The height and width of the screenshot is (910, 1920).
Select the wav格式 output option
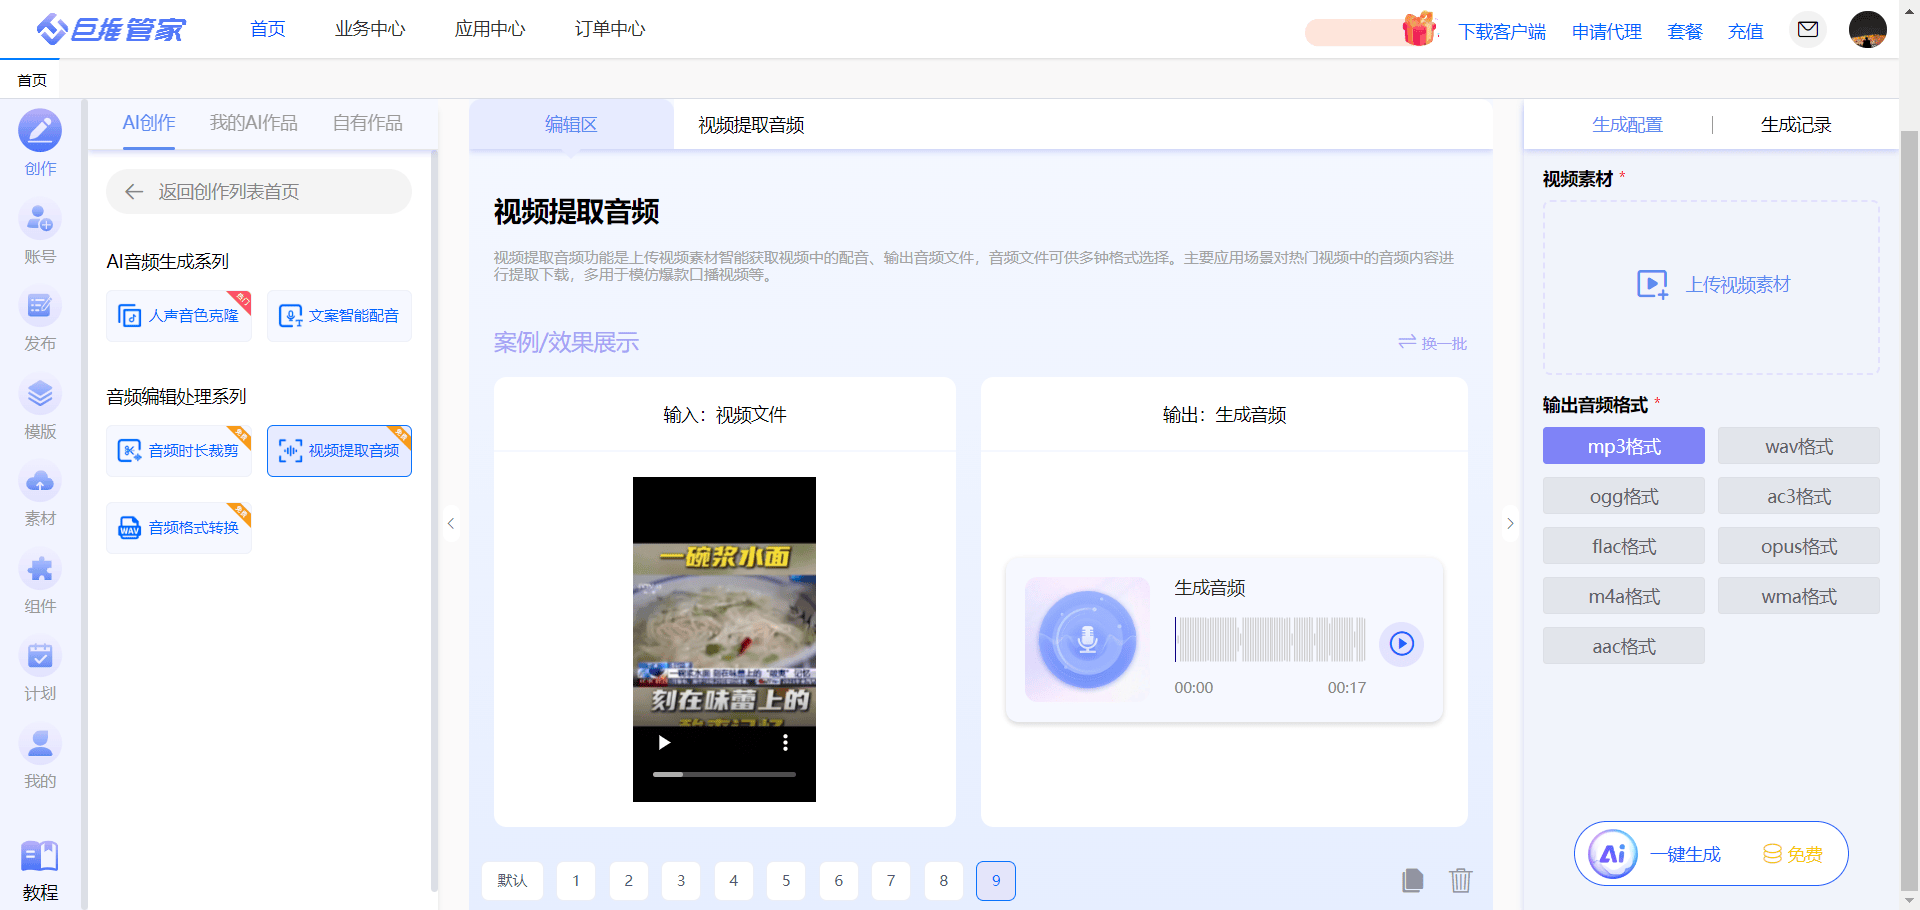1798,446
